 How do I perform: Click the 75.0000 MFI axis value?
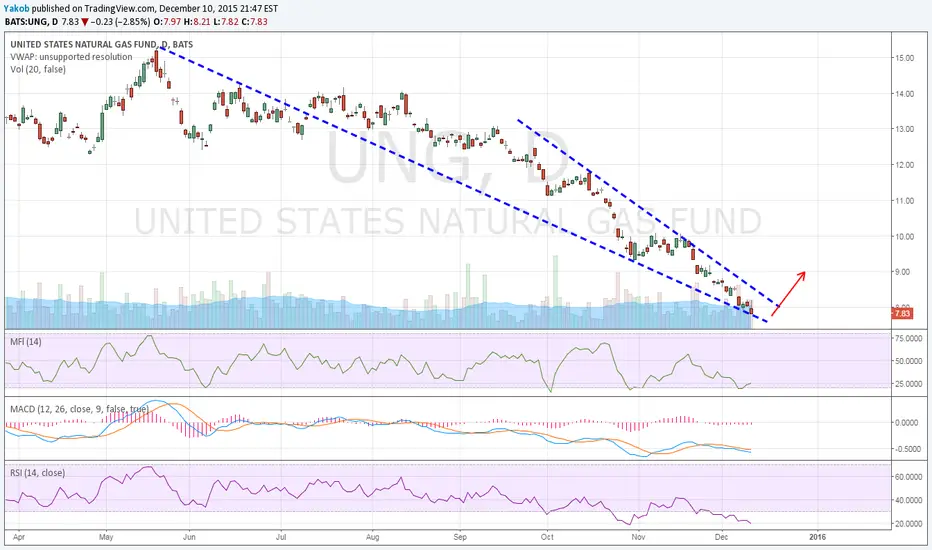[909, 338]
